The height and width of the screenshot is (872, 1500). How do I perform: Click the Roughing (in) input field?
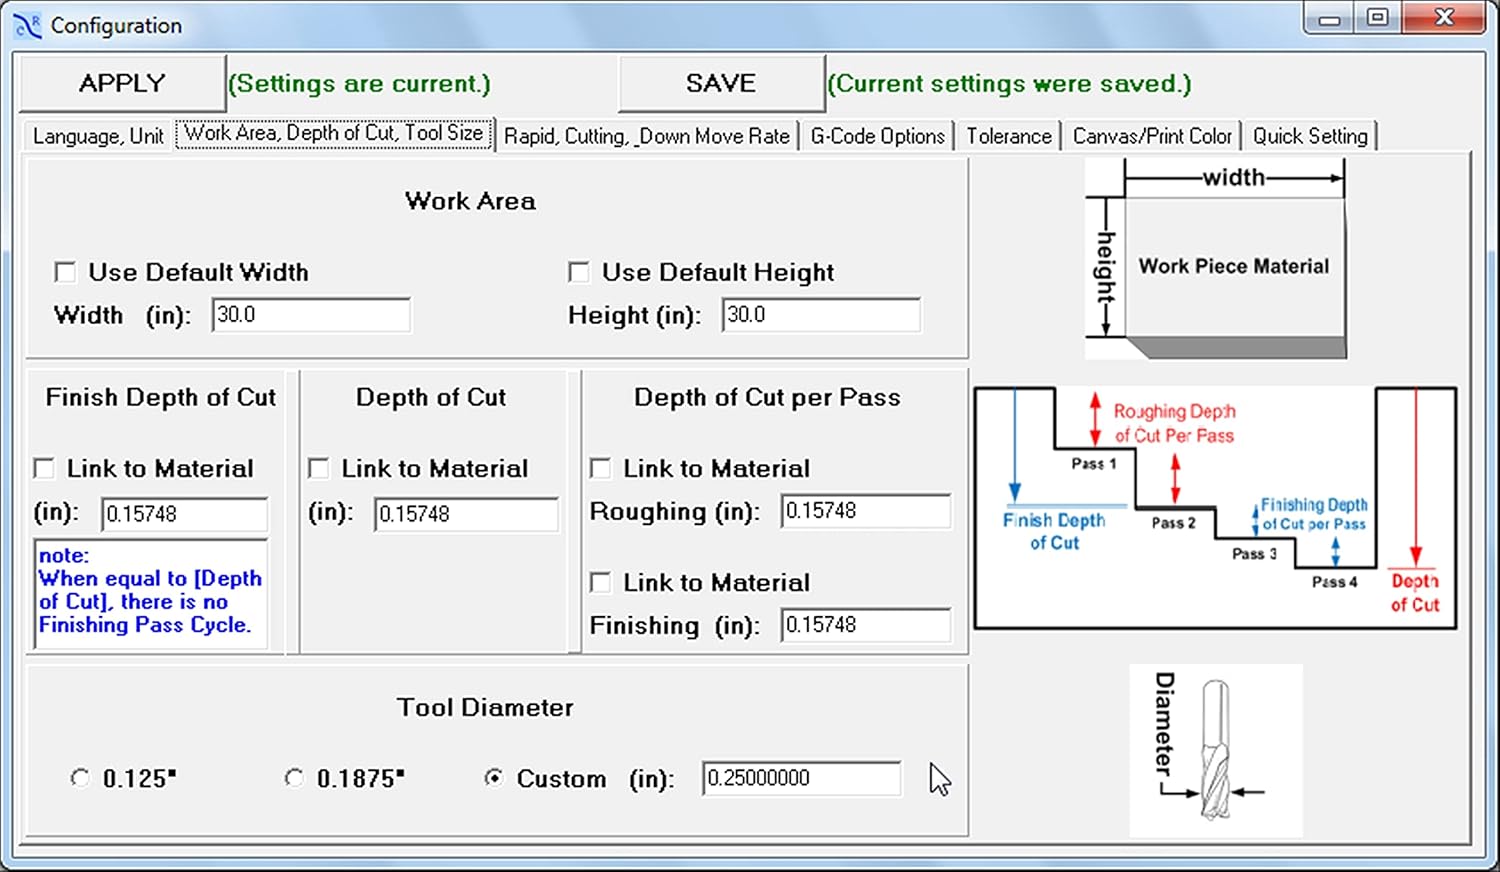(866, 511)
